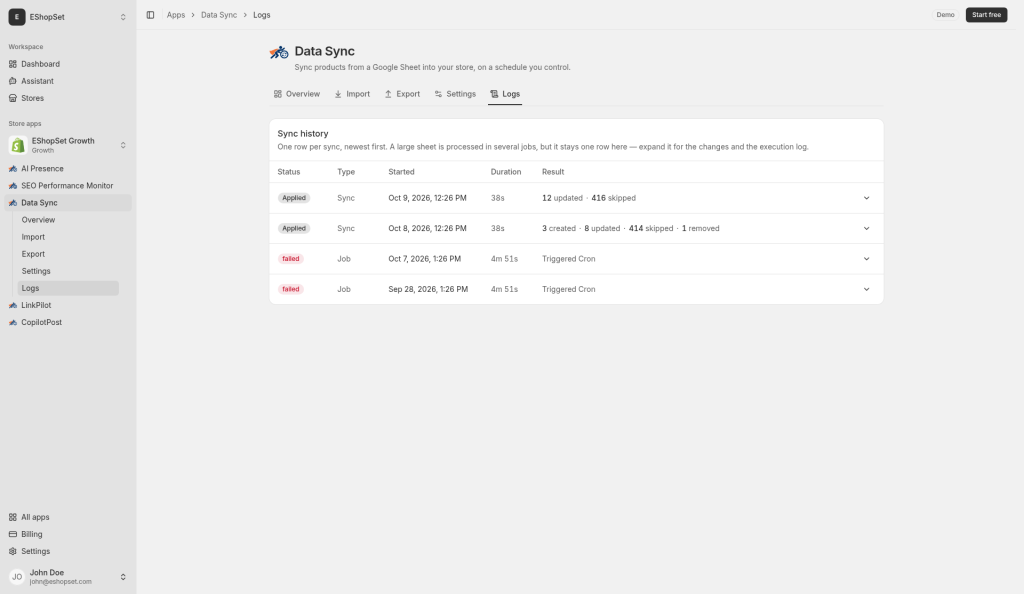Click the Import tab download icon

click(338, 94)
